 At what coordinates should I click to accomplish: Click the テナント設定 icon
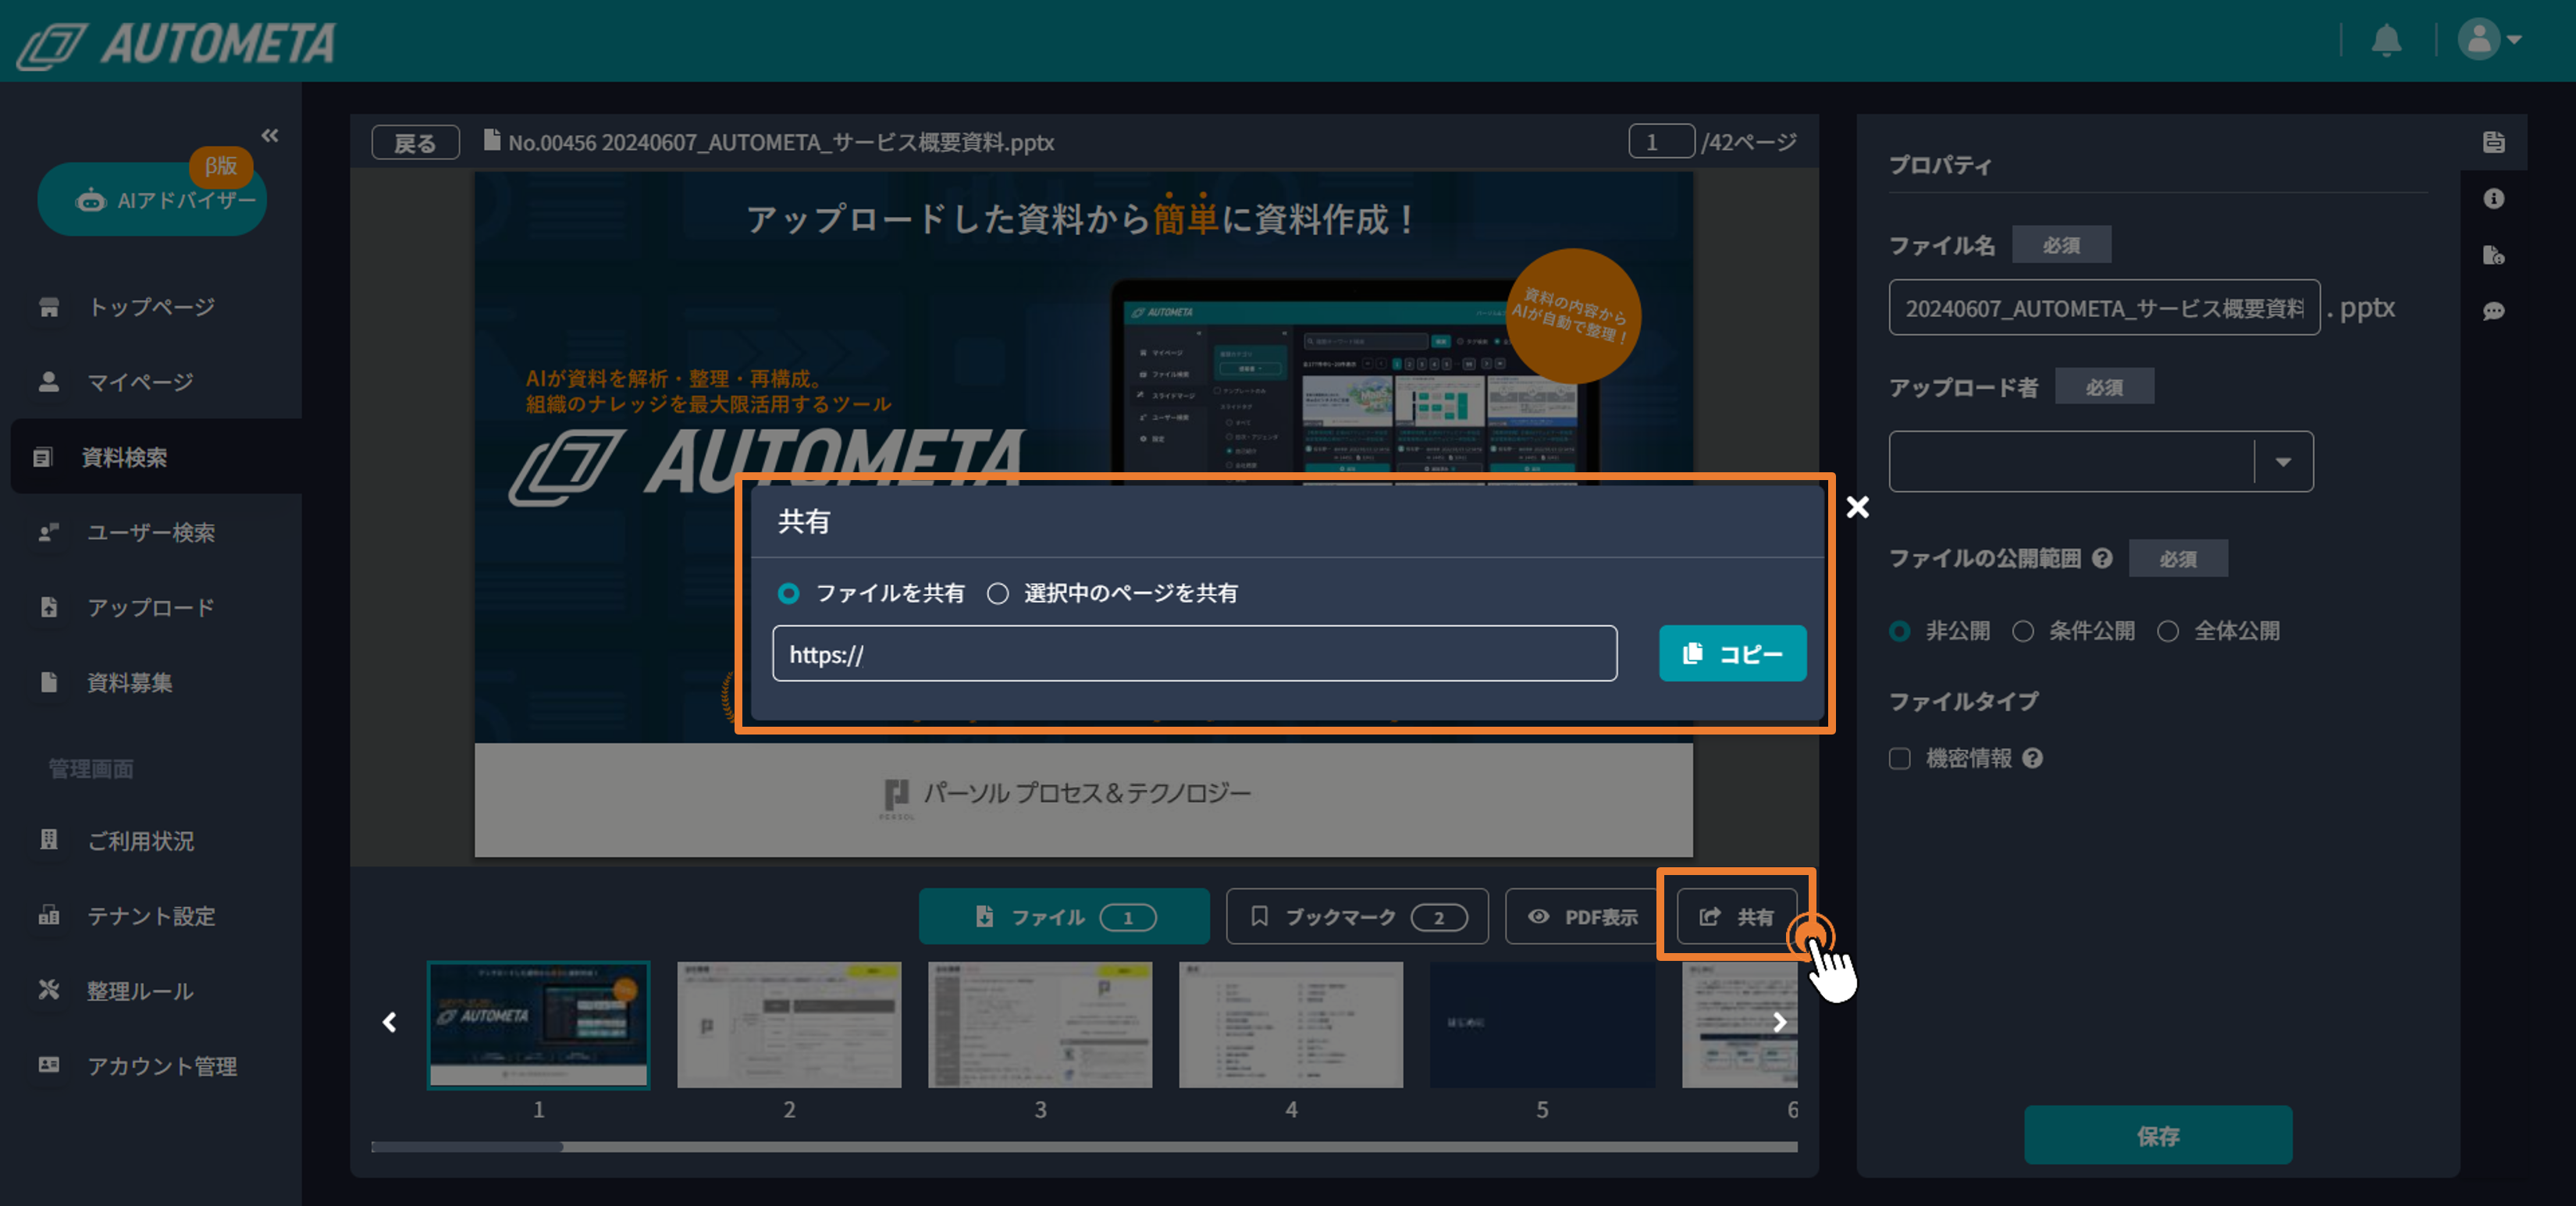click(x=49, y=914)
